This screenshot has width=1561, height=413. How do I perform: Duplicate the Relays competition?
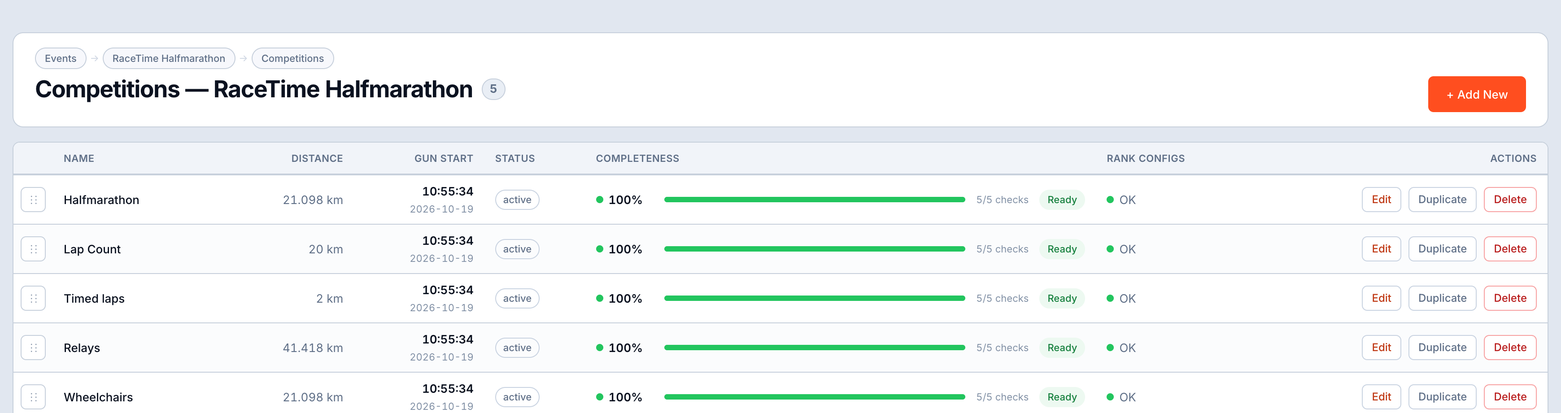point(1442,348)
